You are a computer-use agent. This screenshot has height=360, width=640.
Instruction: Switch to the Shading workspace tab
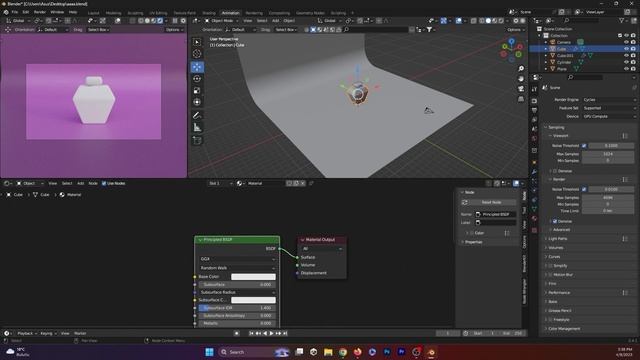(209, 13)
